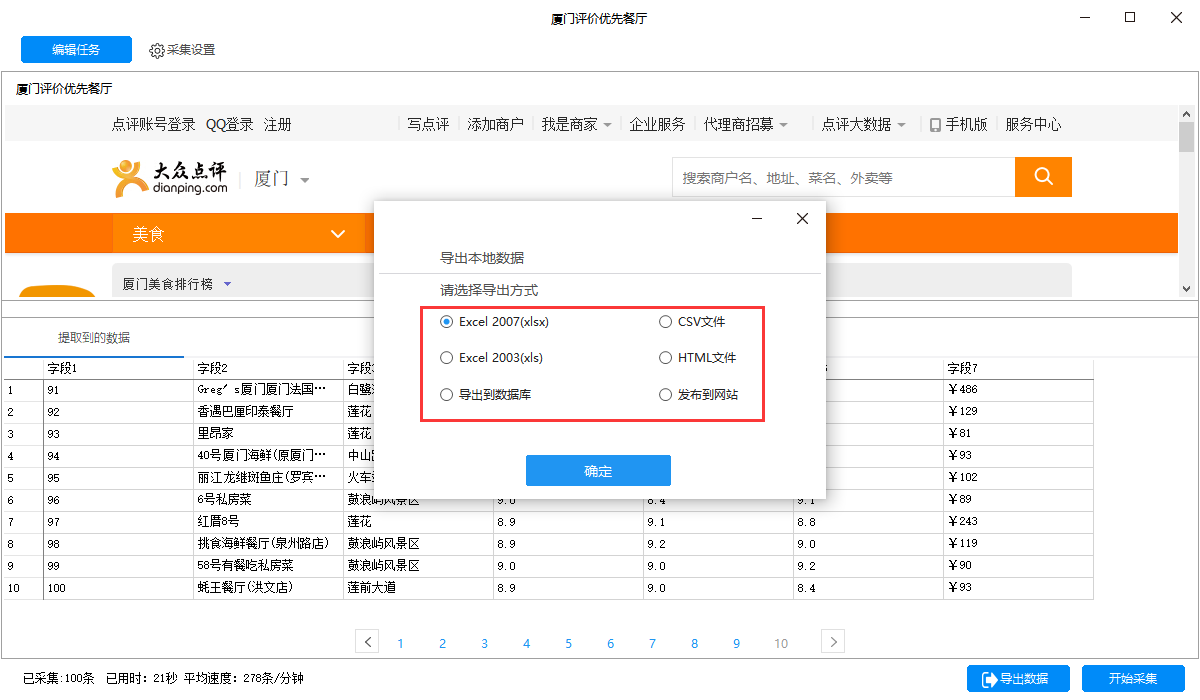
Task: Click the export icon on 导出数据 button
Action: coord(990,678)
